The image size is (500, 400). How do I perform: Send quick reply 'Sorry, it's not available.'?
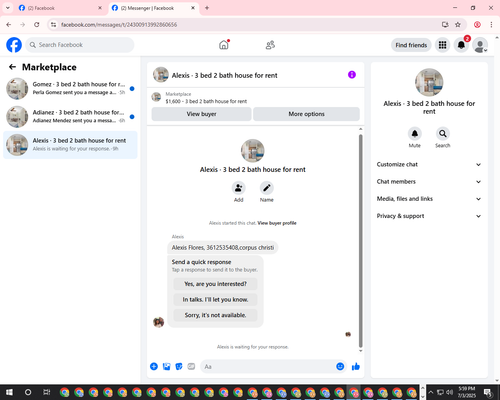pos(215,315)
